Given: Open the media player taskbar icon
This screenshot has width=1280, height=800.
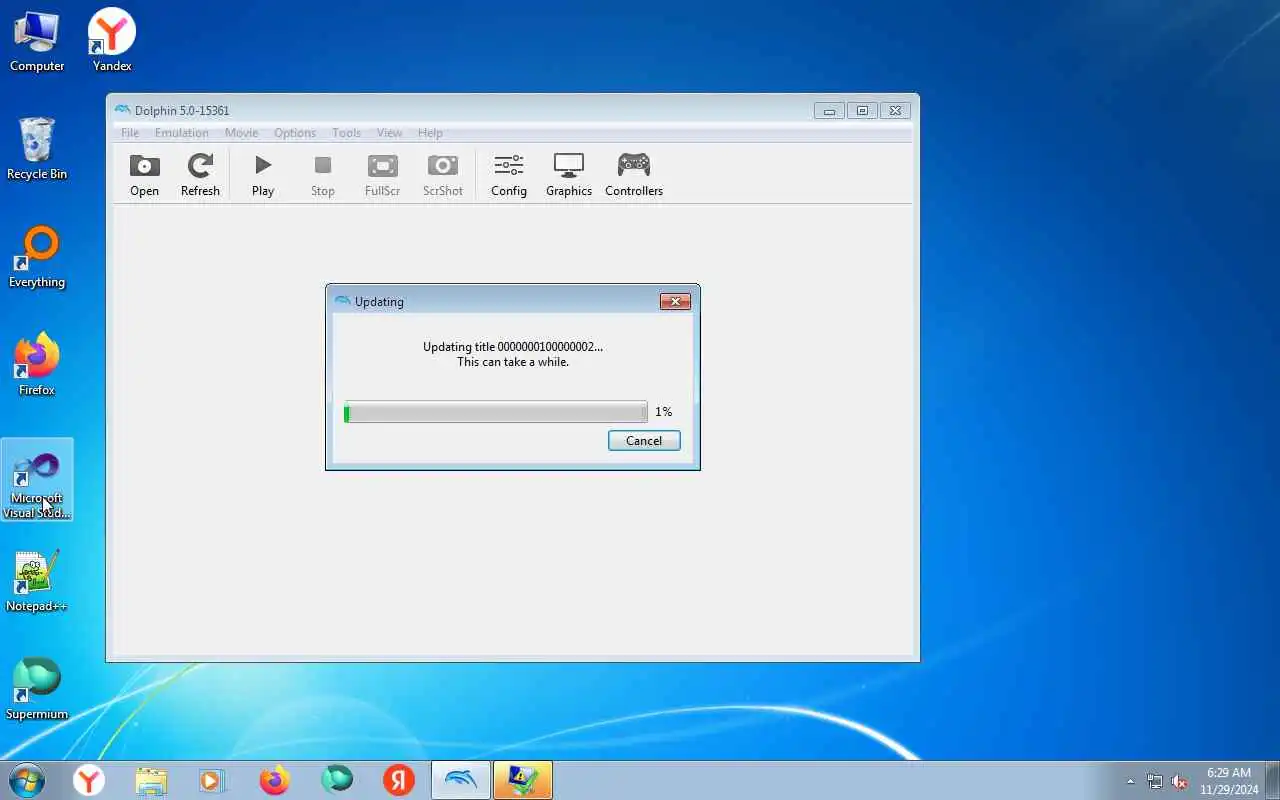Looking at the screenshot, I should click(x=212, y=780).
